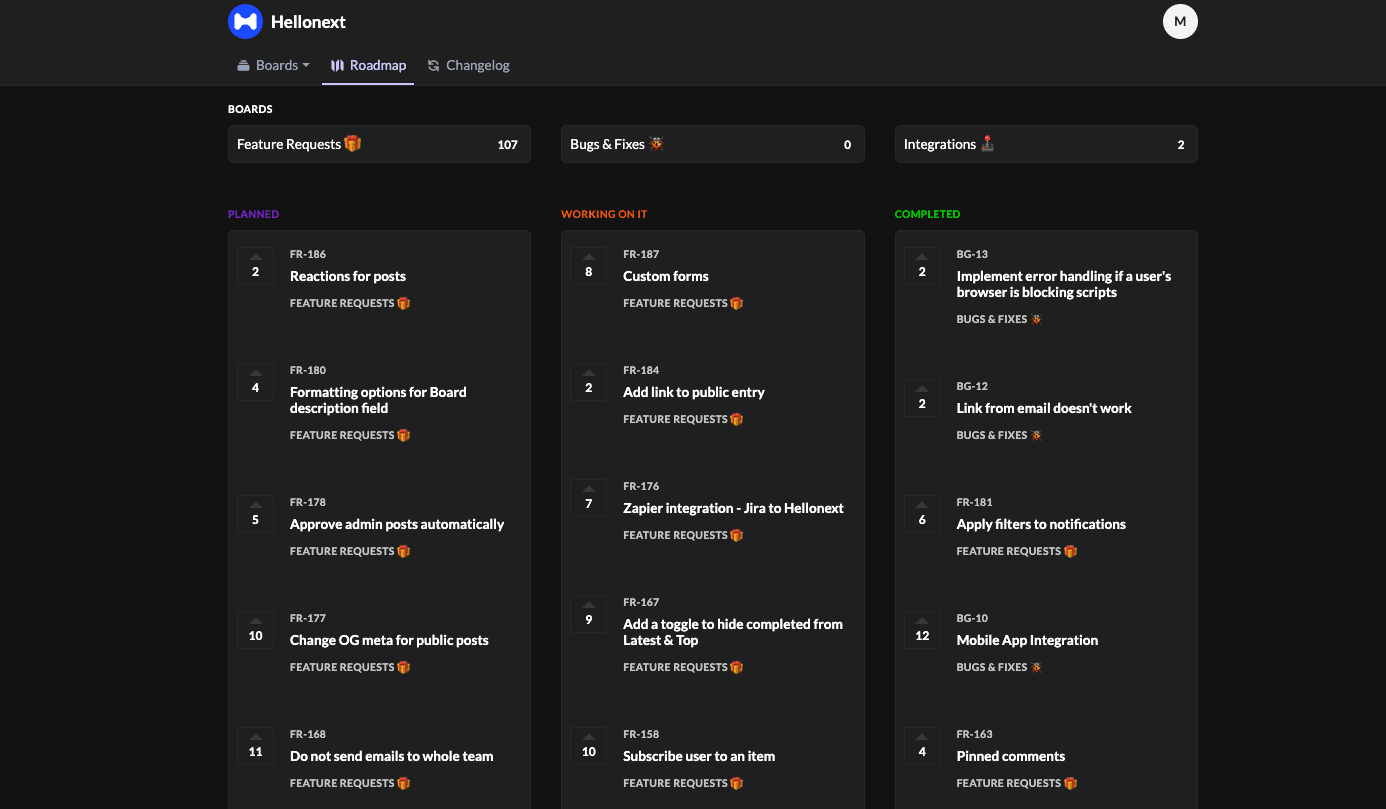Open the Boards dropdown menu
Screen dimensions: 1386x809
point(273,65)
